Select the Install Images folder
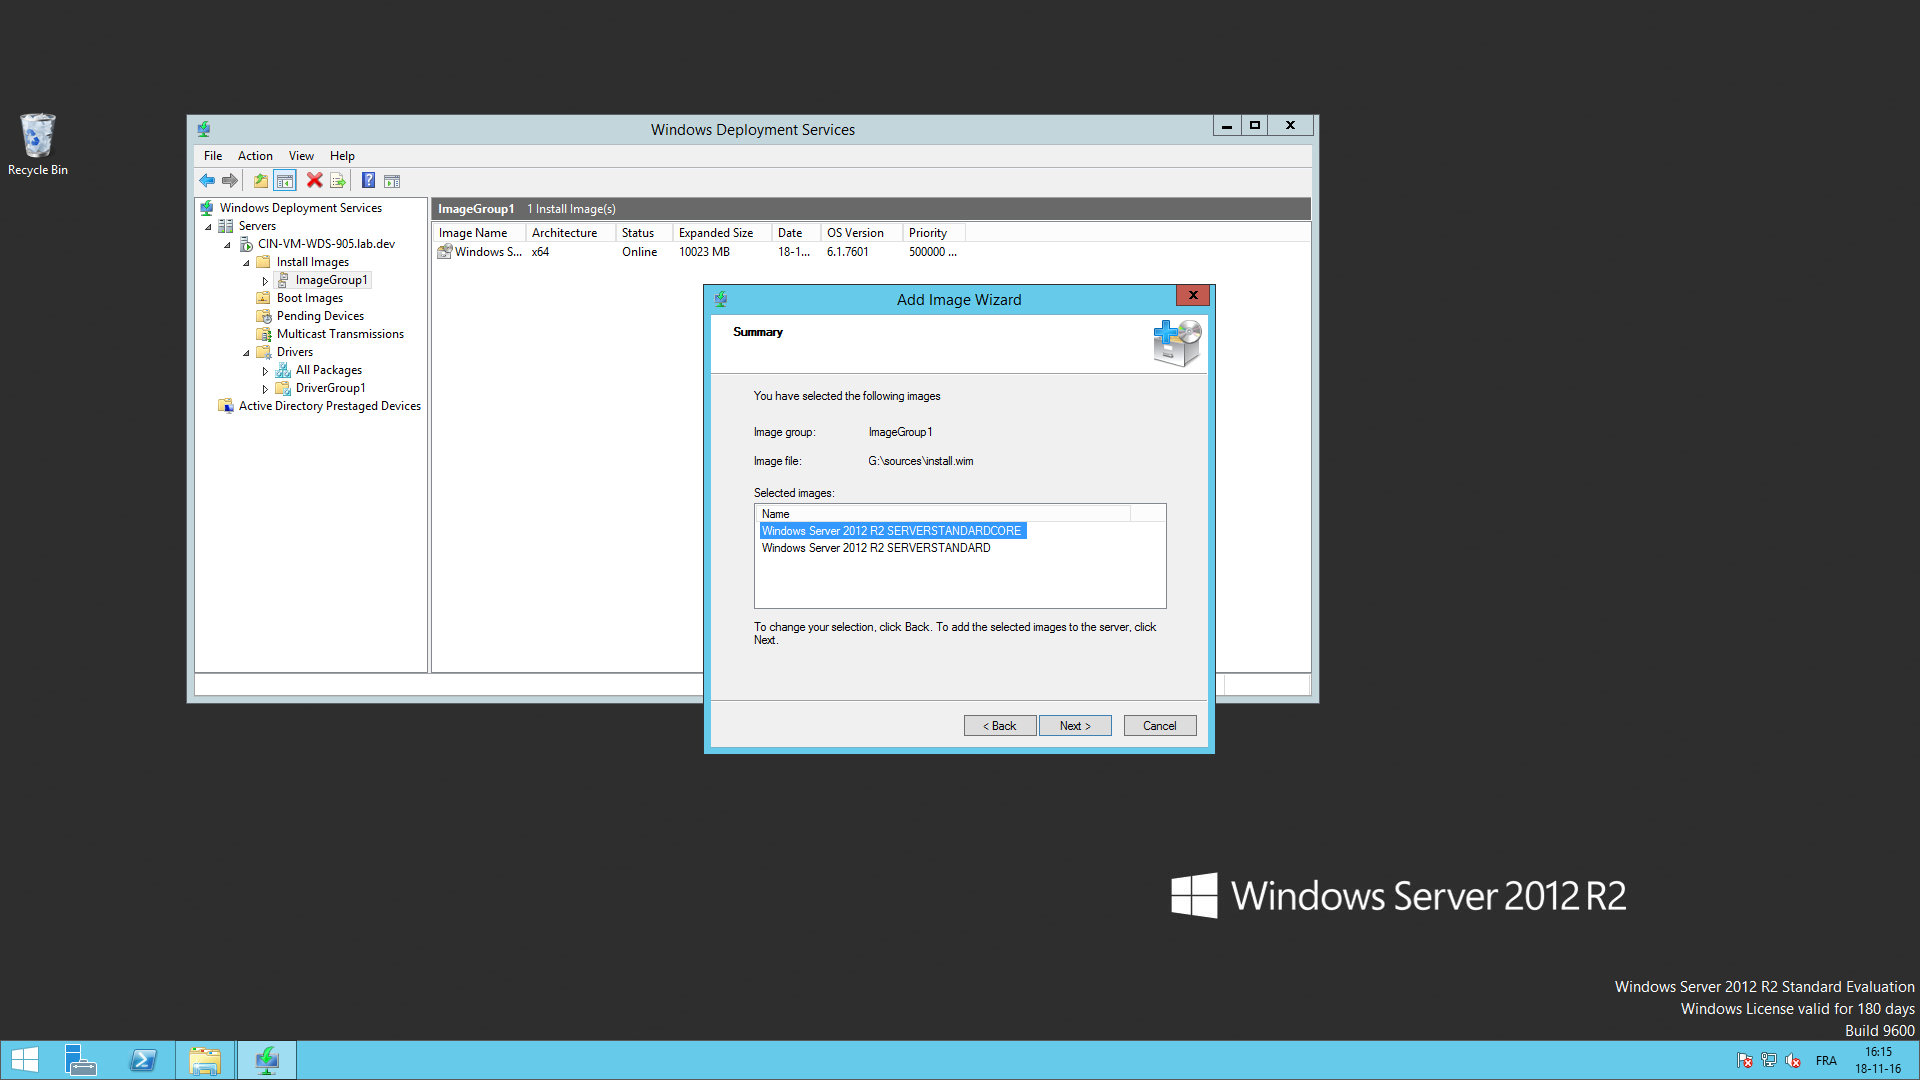 (x=312, y=262)
